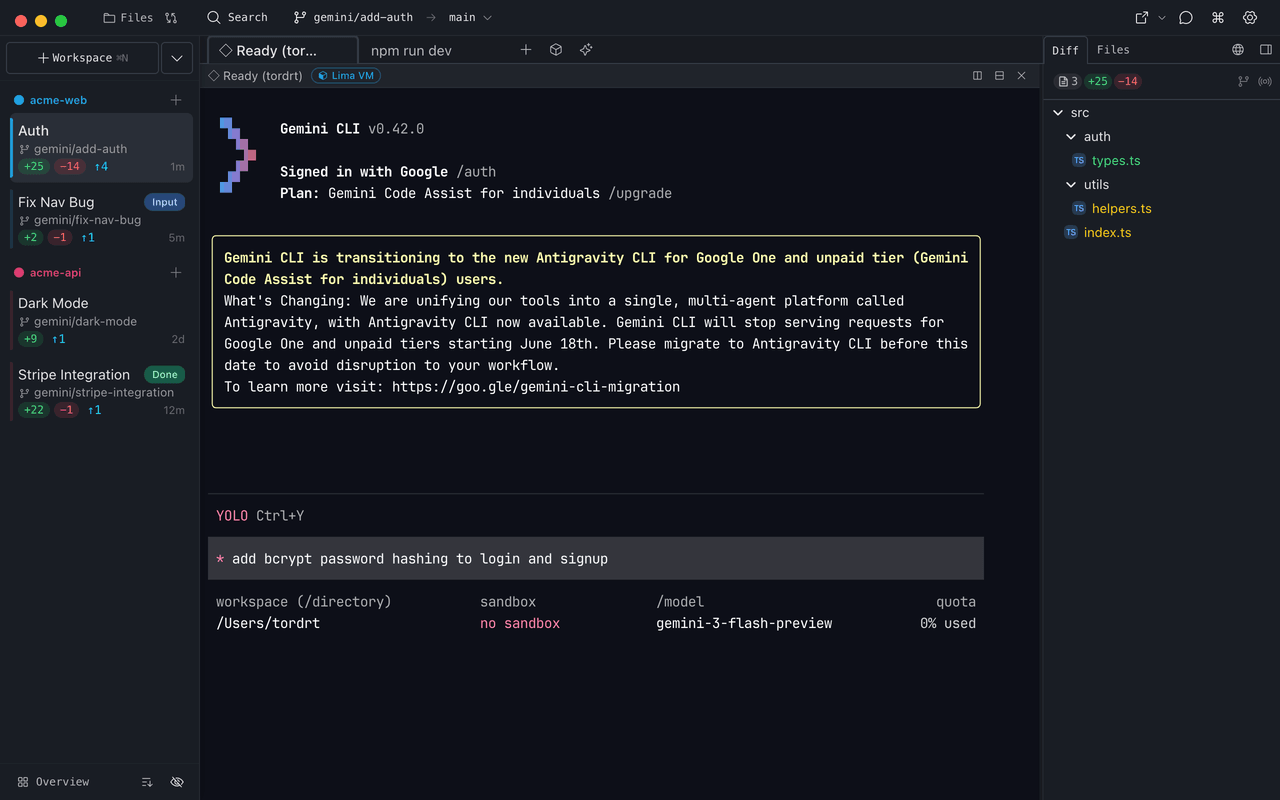Add a workspace with the acme-api plus icon
Screen dimensions: 1280x800
(176, 272)
